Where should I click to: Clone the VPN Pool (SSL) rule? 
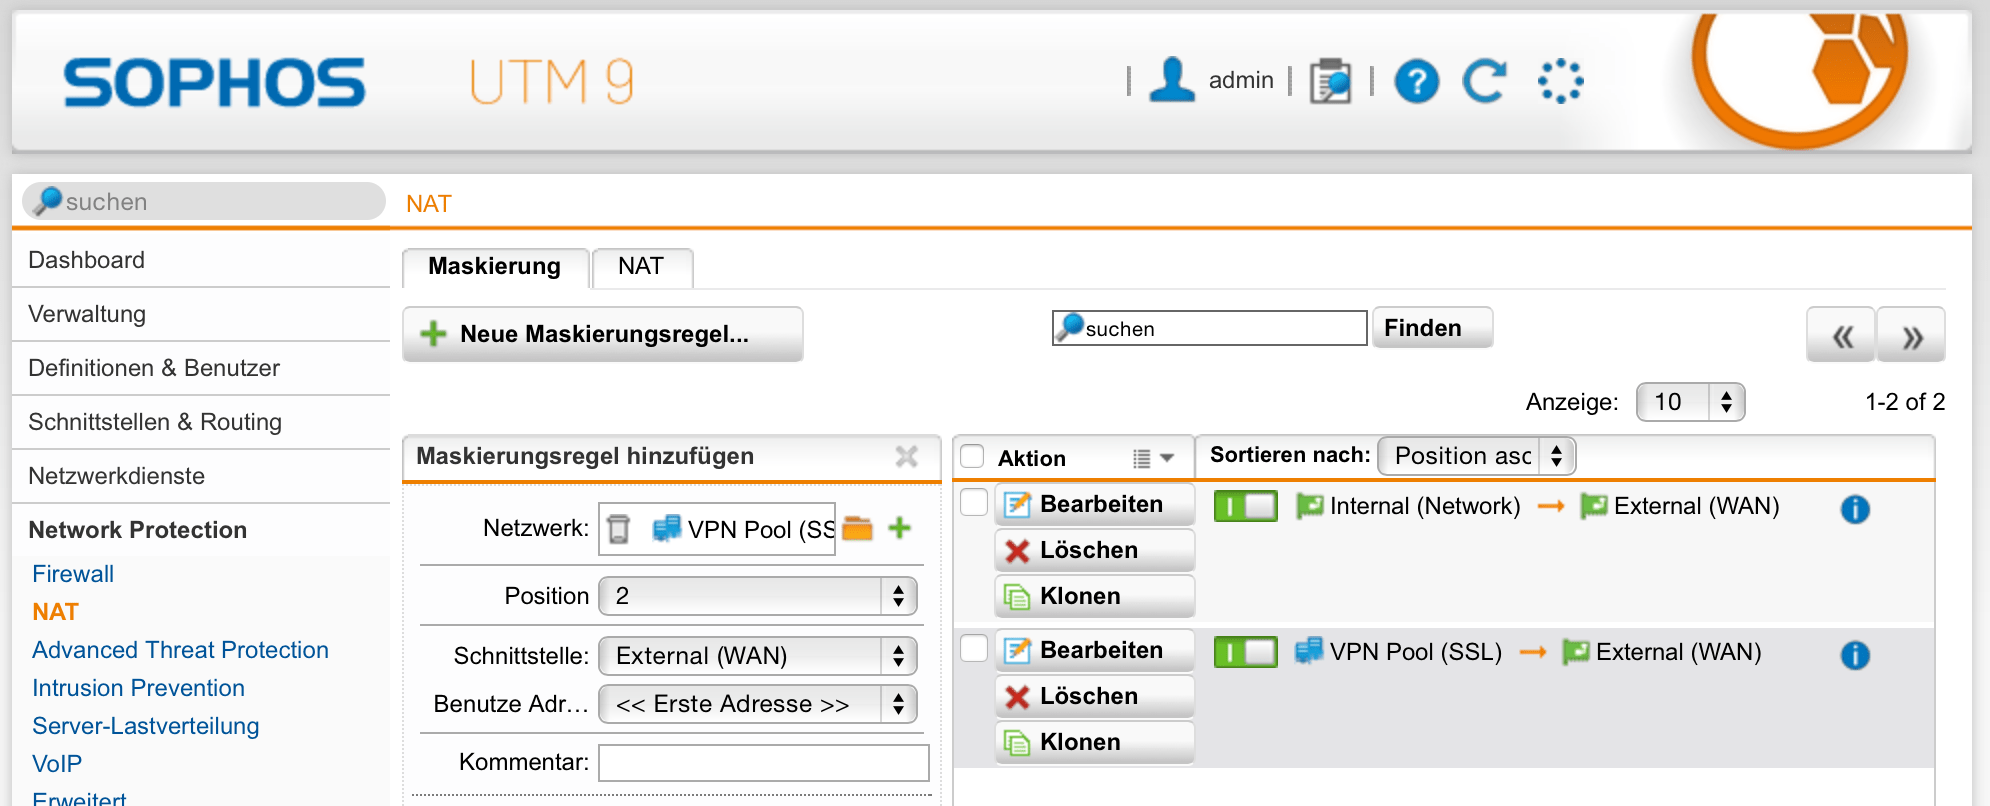(1095, 742)
